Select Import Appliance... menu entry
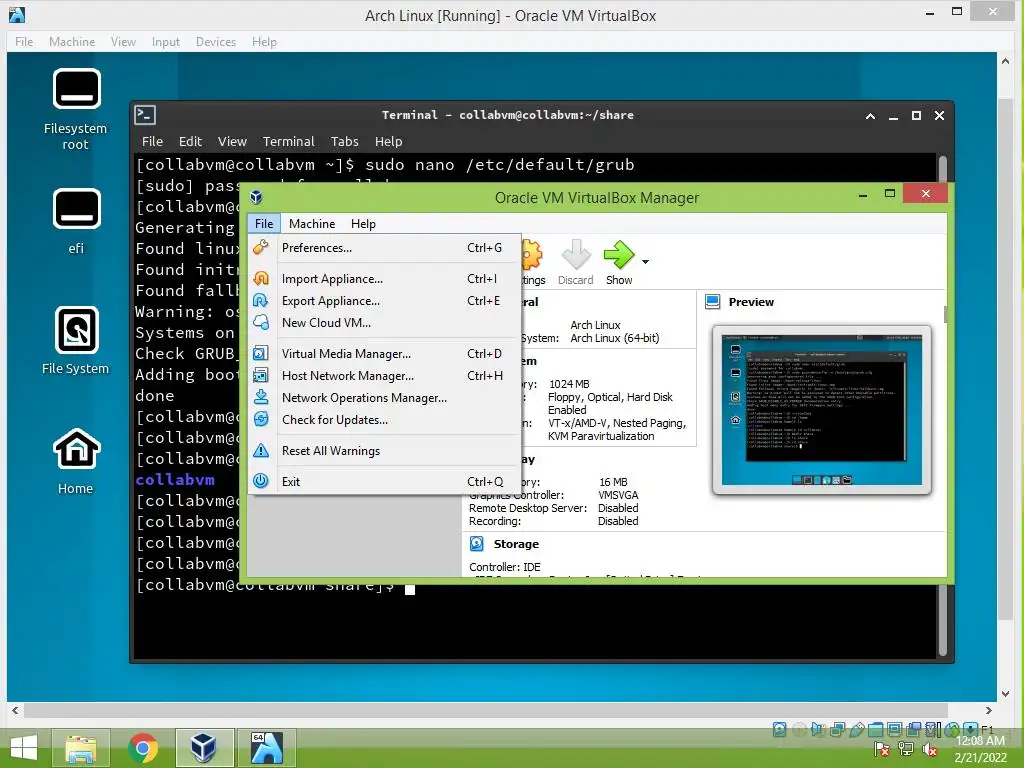This screenshot has height=768, width=1024. pos(385,279)
